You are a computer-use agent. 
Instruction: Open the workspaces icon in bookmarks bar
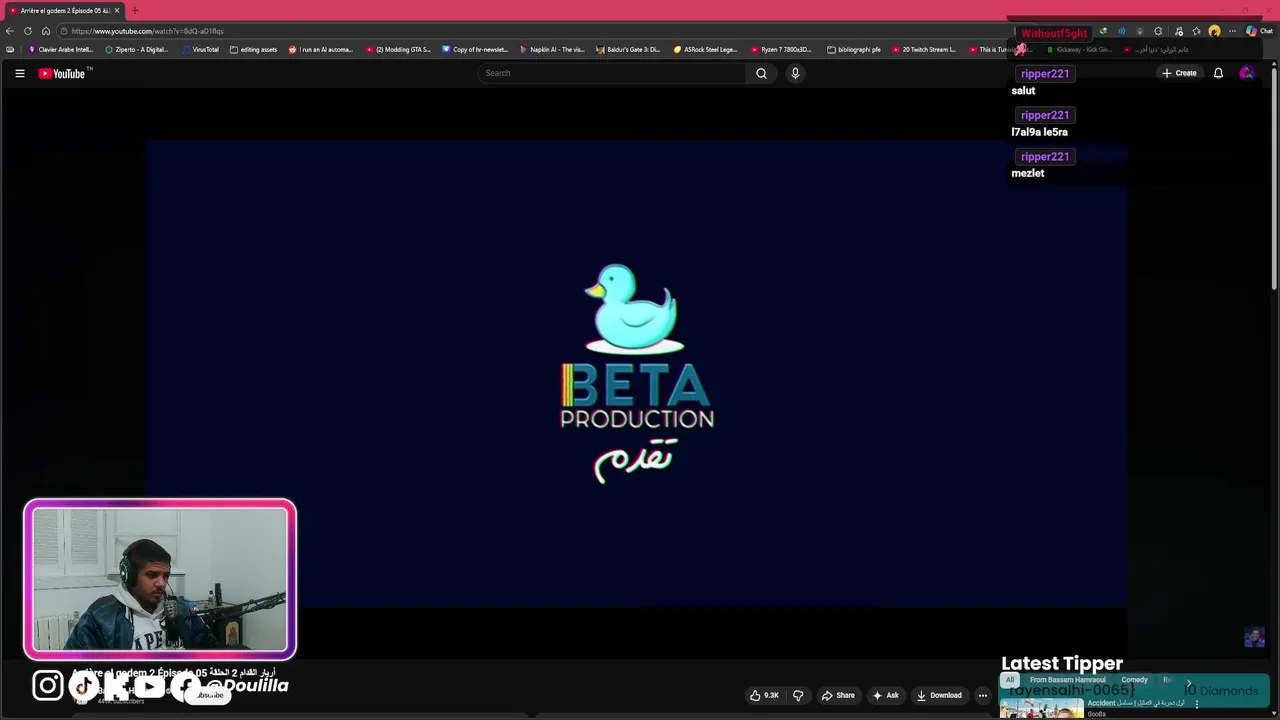coord(10,49)
